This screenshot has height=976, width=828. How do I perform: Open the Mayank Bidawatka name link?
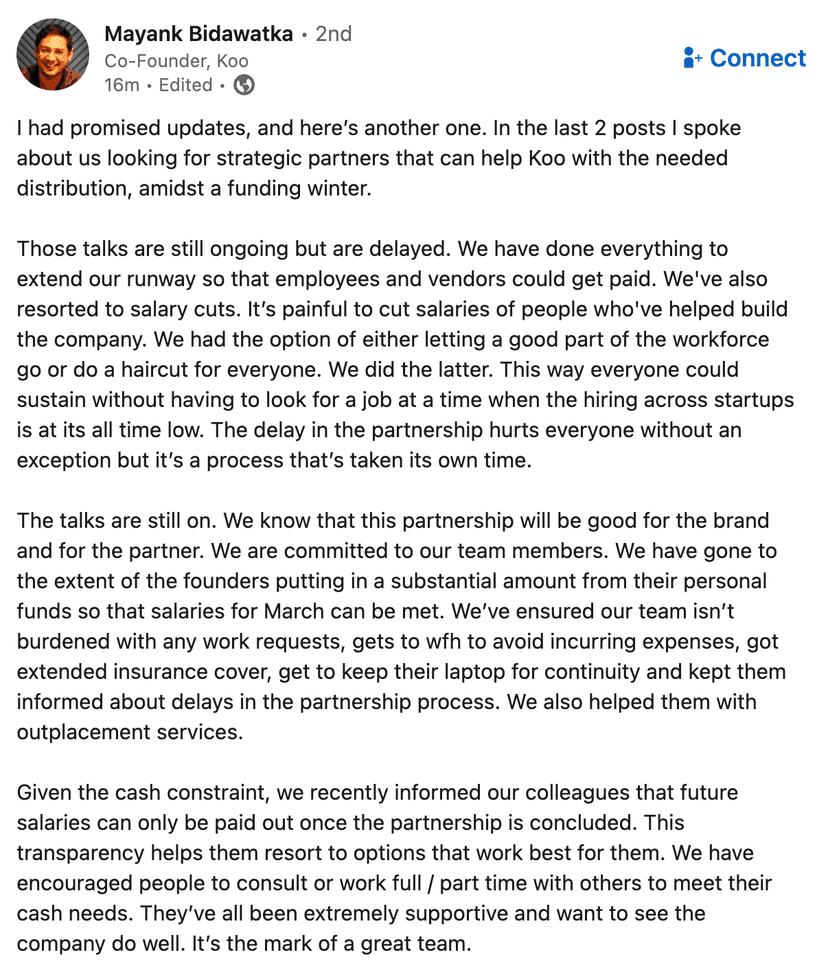[x=198, y=34]
